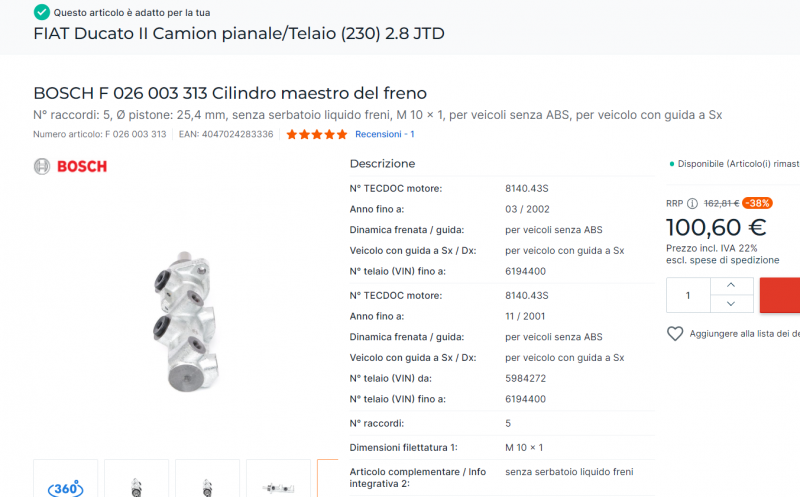The width and height of the screenshot is (800, 497).
Task: Select the second product image thumbnail
Action: tap(136, 484)
